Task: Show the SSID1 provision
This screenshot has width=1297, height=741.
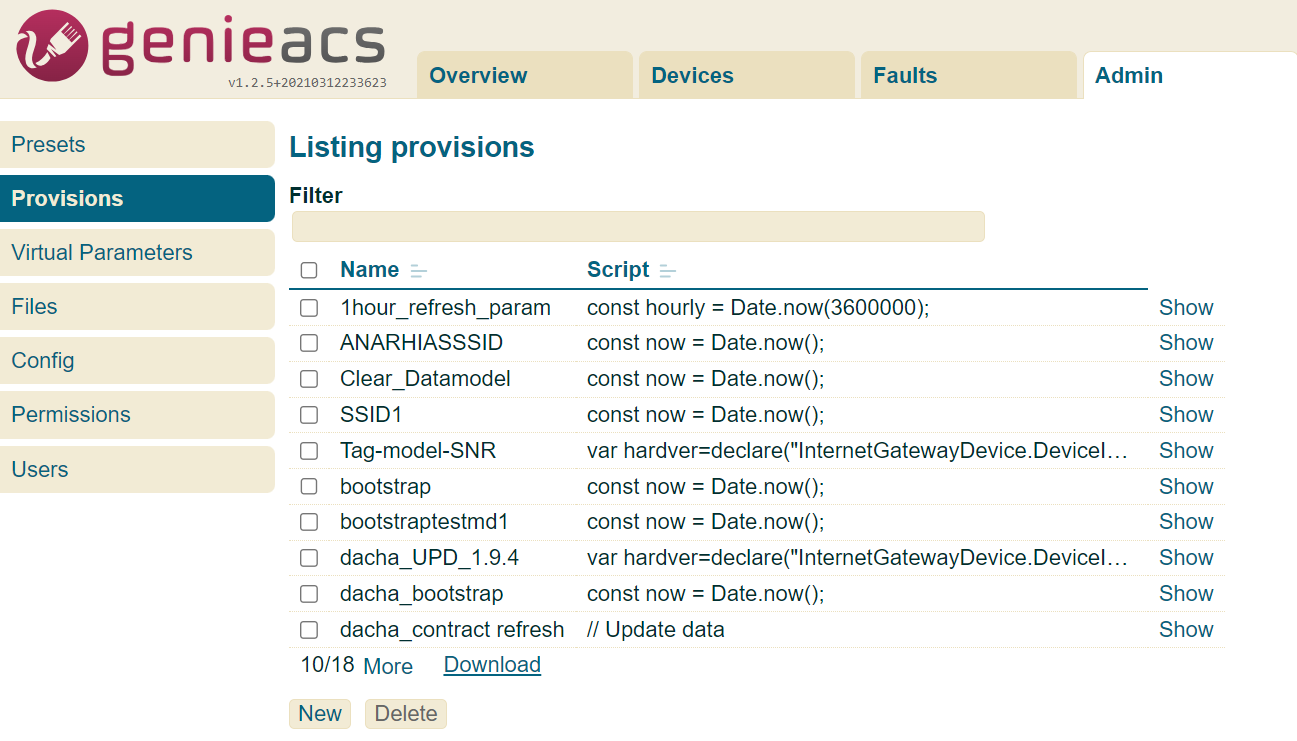Action: [1186, 415]
